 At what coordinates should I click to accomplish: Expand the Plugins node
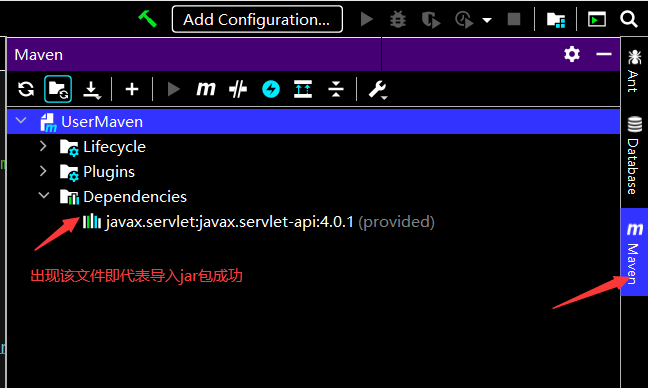coord(43,171)
